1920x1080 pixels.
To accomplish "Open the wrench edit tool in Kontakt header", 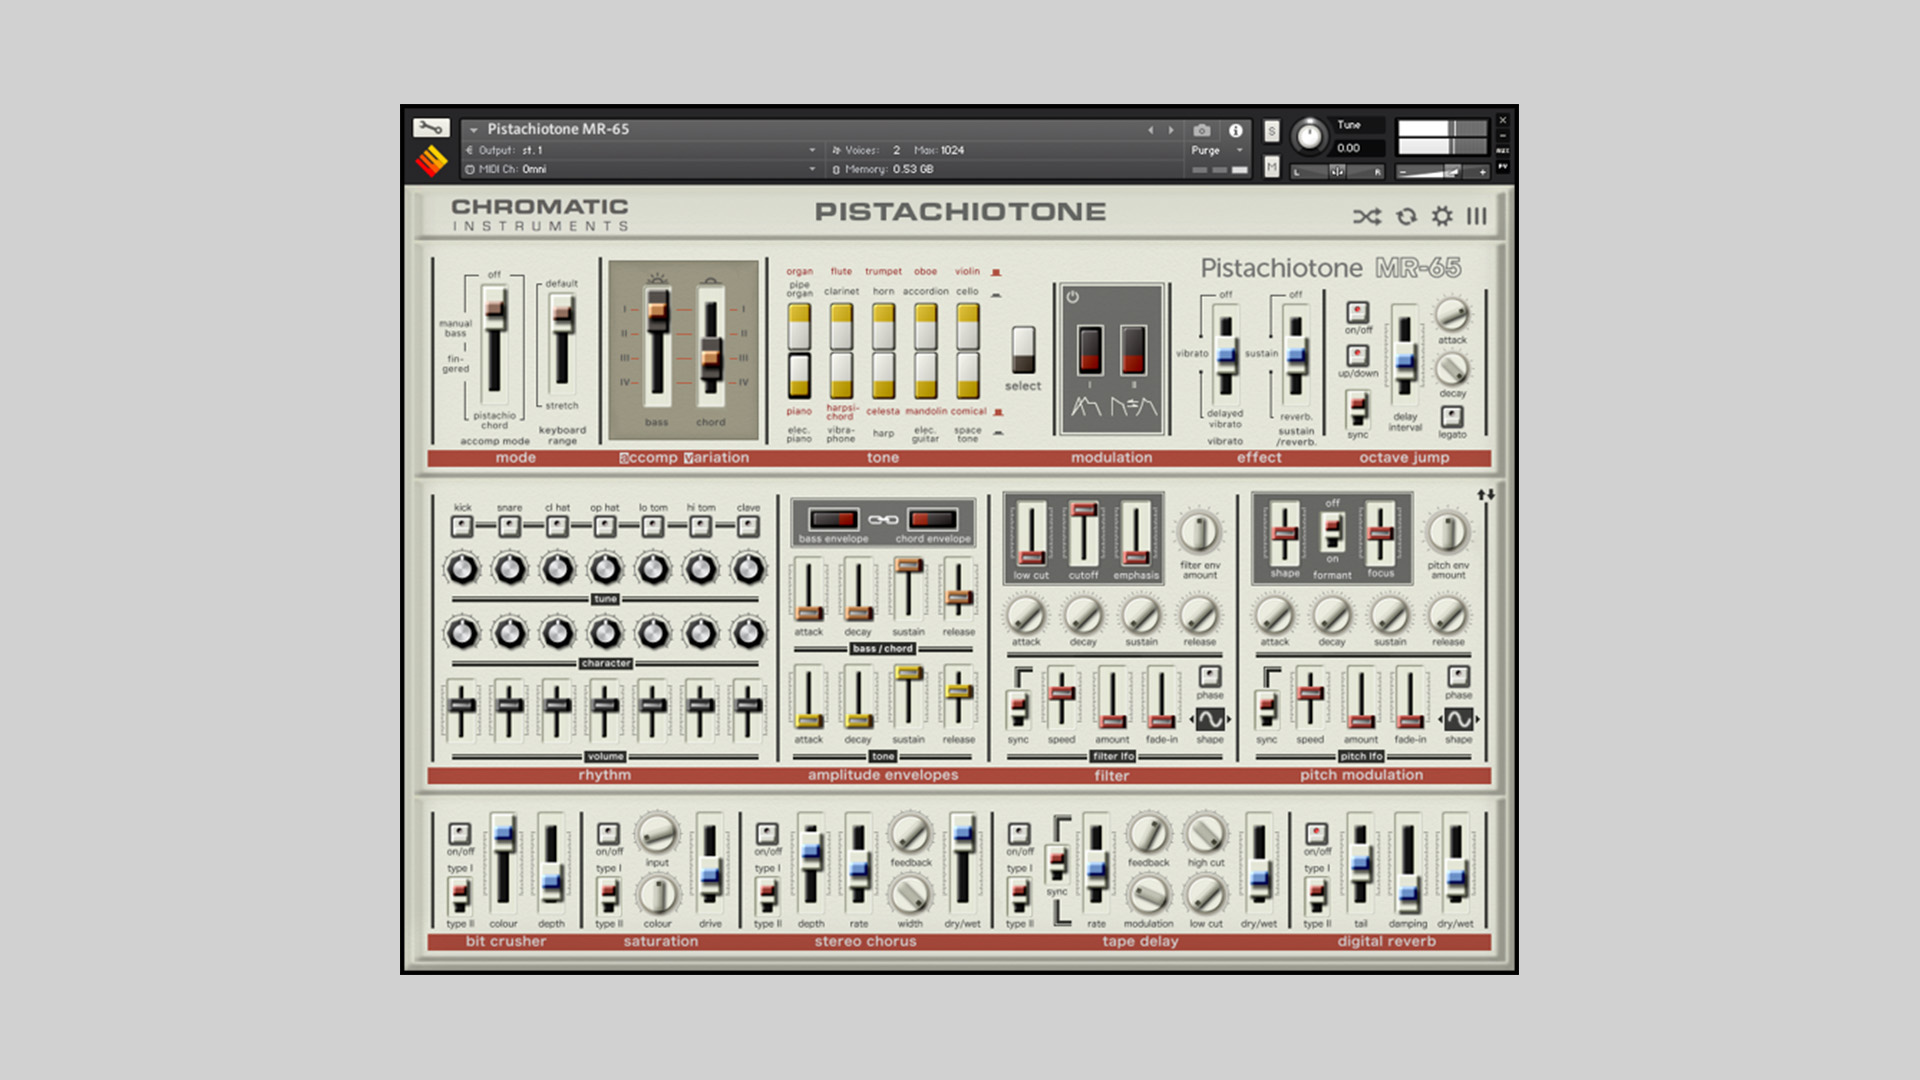I will coord(431,128).
